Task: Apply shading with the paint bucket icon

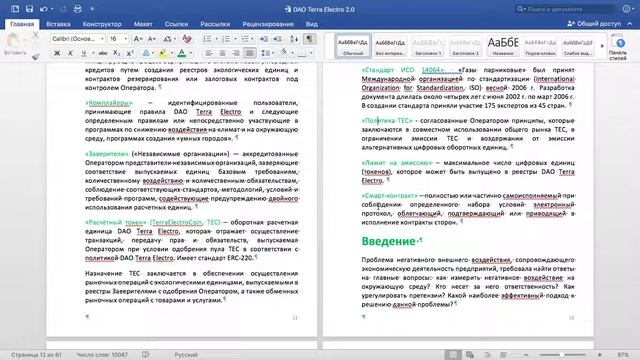Action: 284,53
